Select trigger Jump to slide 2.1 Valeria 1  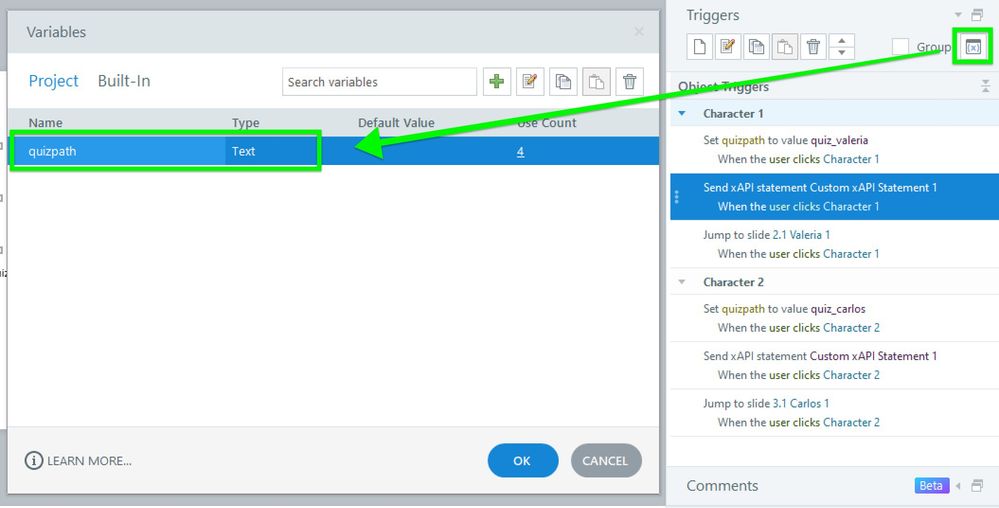(x=835, y=244)
